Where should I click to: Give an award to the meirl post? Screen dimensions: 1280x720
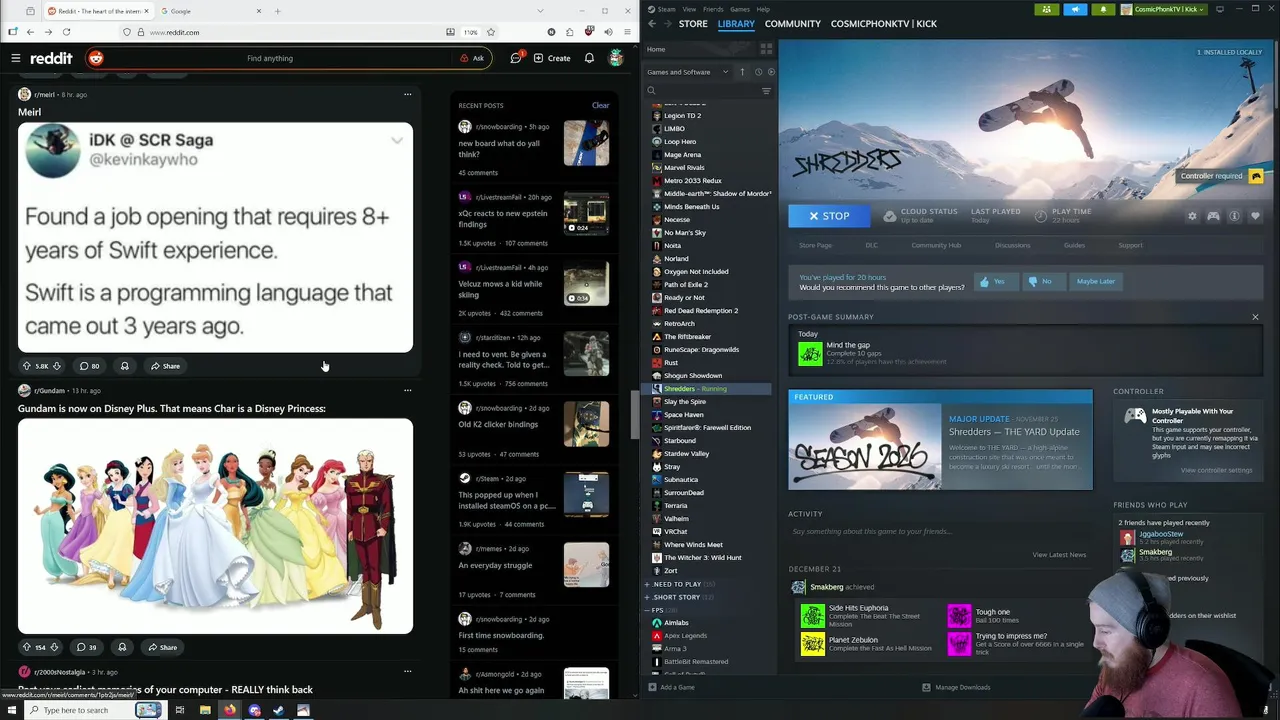pos(125,366)
